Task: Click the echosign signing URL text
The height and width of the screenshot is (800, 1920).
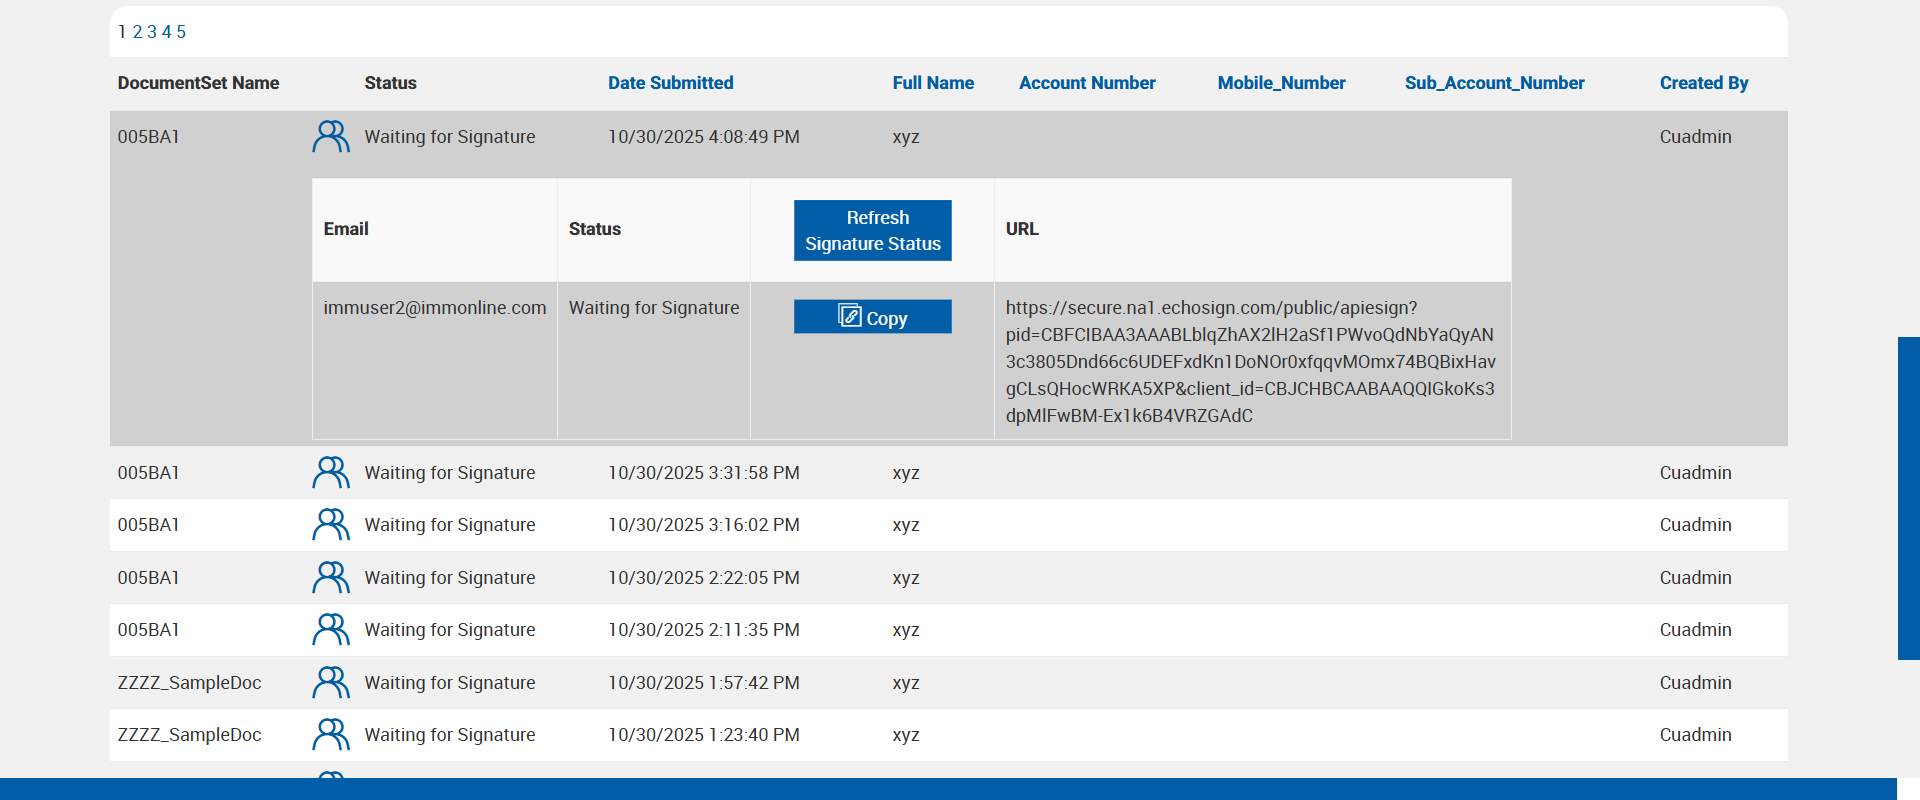Action: click(x=1251, y=362)
